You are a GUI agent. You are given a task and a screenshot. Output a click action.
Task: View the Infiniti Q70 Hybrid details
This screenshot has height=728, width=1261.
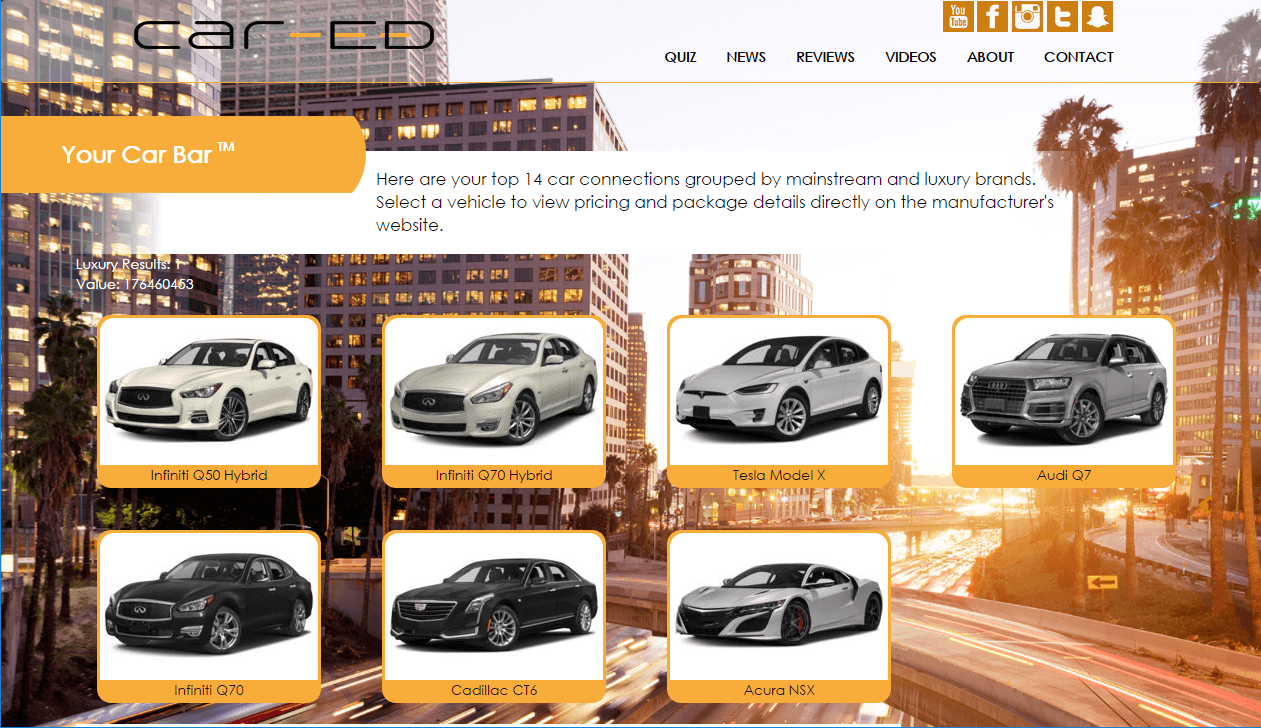493,400
